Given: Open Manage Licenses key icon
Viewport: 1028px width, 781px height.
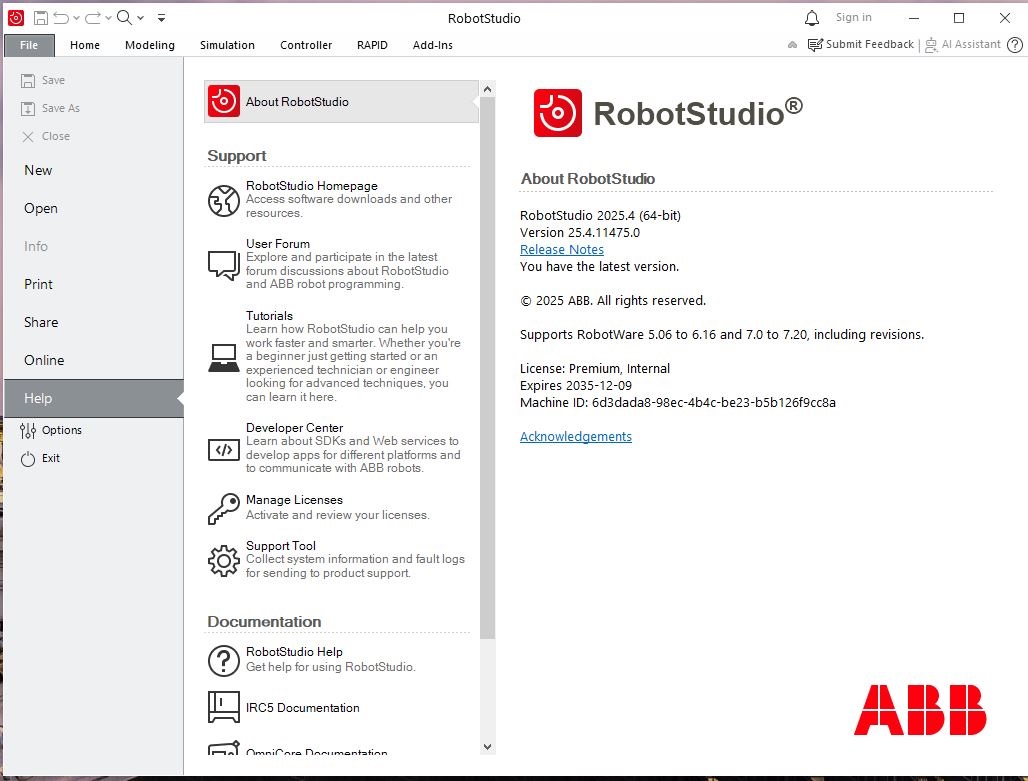Looking at the screenshot, I should [x=224, y=508].
